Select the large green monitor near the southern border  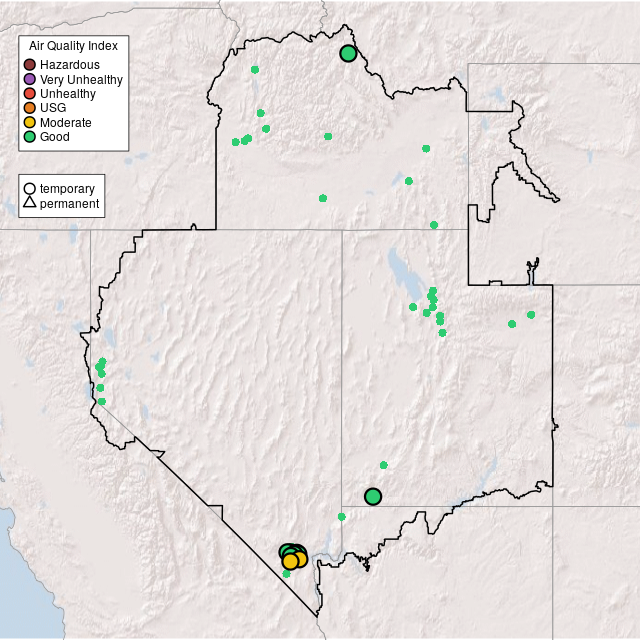coord(373,497)
